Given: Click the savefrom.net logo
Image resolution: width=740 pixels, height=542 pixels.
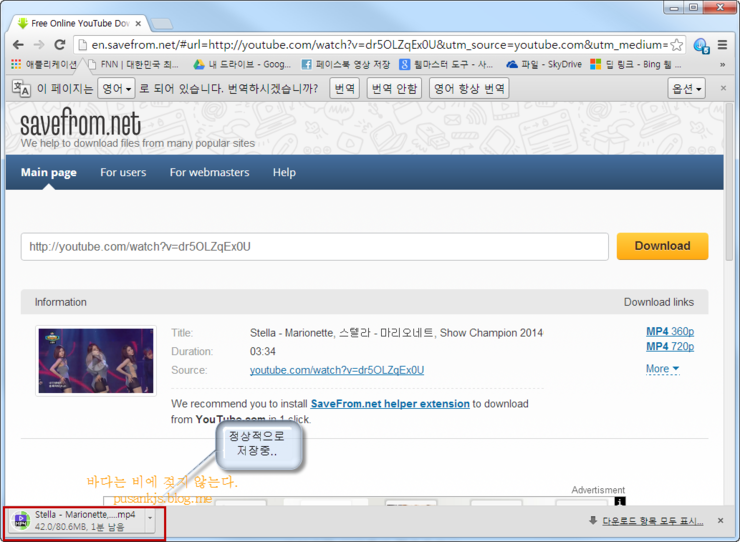Looking at the screenshot, I should (x=80, y=123).
